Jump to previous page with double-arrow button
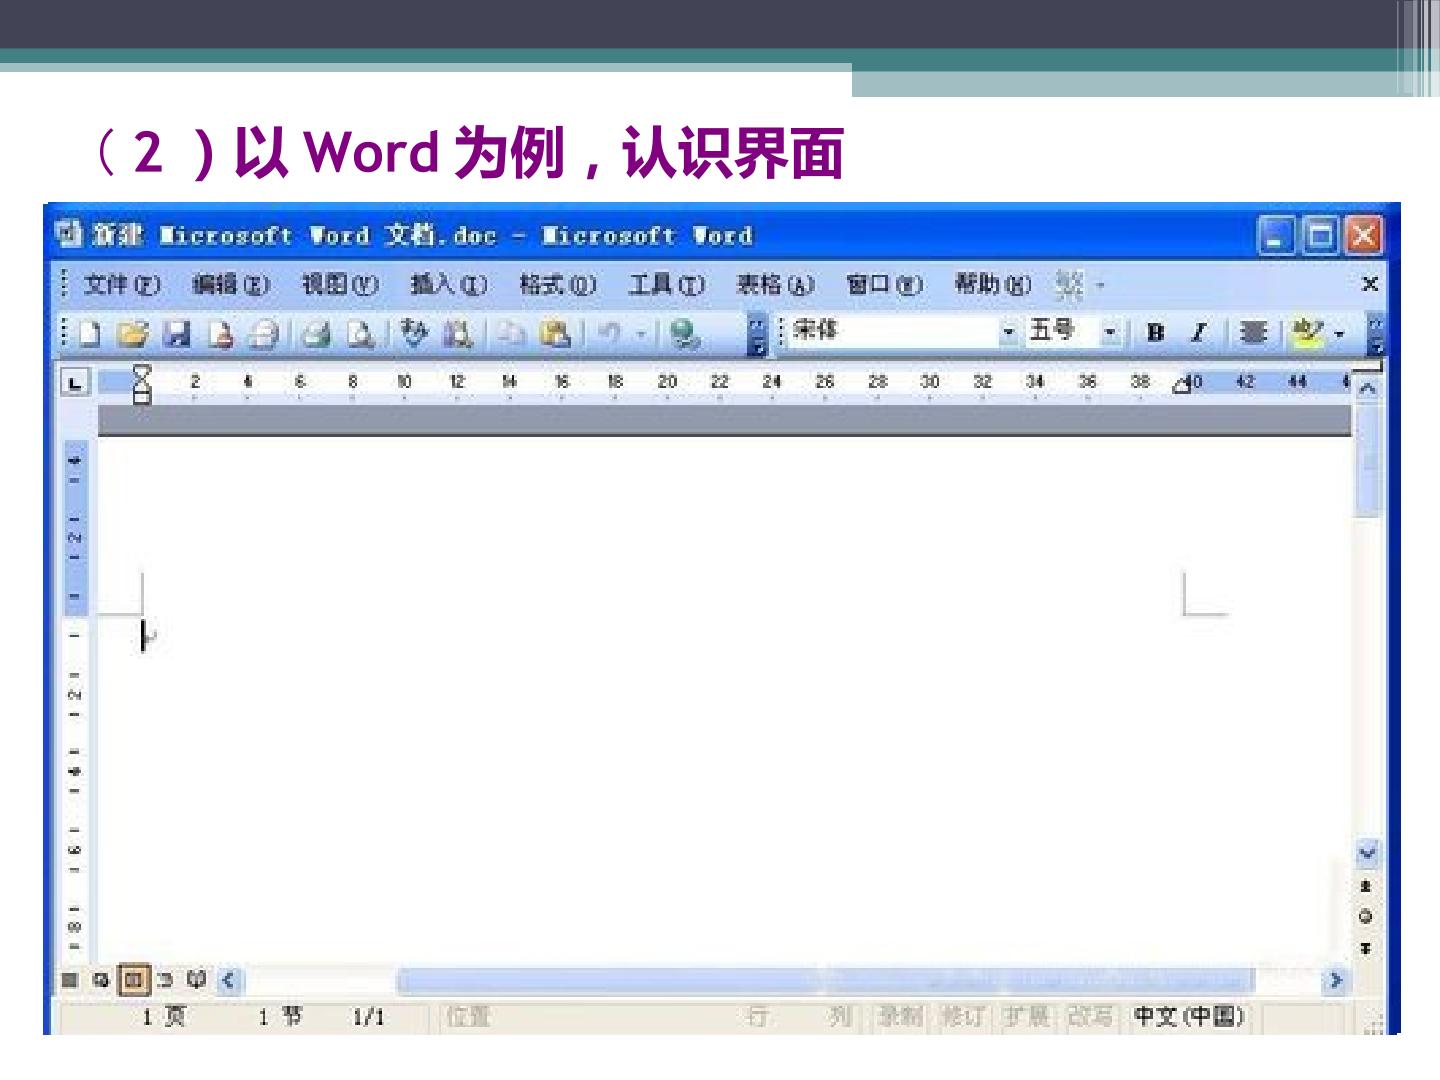The image size is (1440, 1080). click(x=1366, y=886)
